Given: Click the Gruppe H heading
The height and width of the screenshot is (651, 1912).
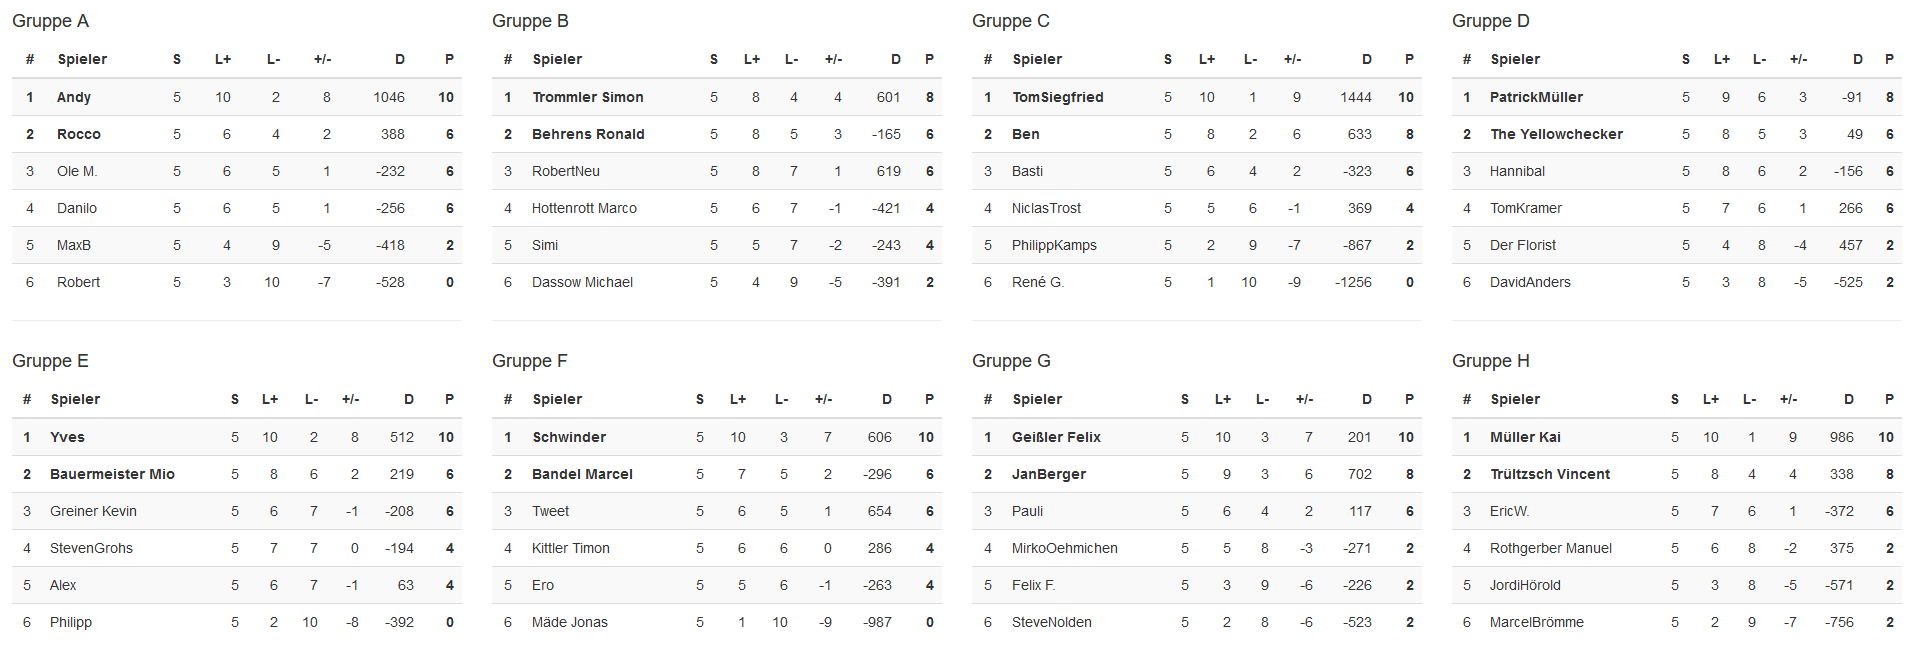Looking at the screenshot, I should 1491,361.
